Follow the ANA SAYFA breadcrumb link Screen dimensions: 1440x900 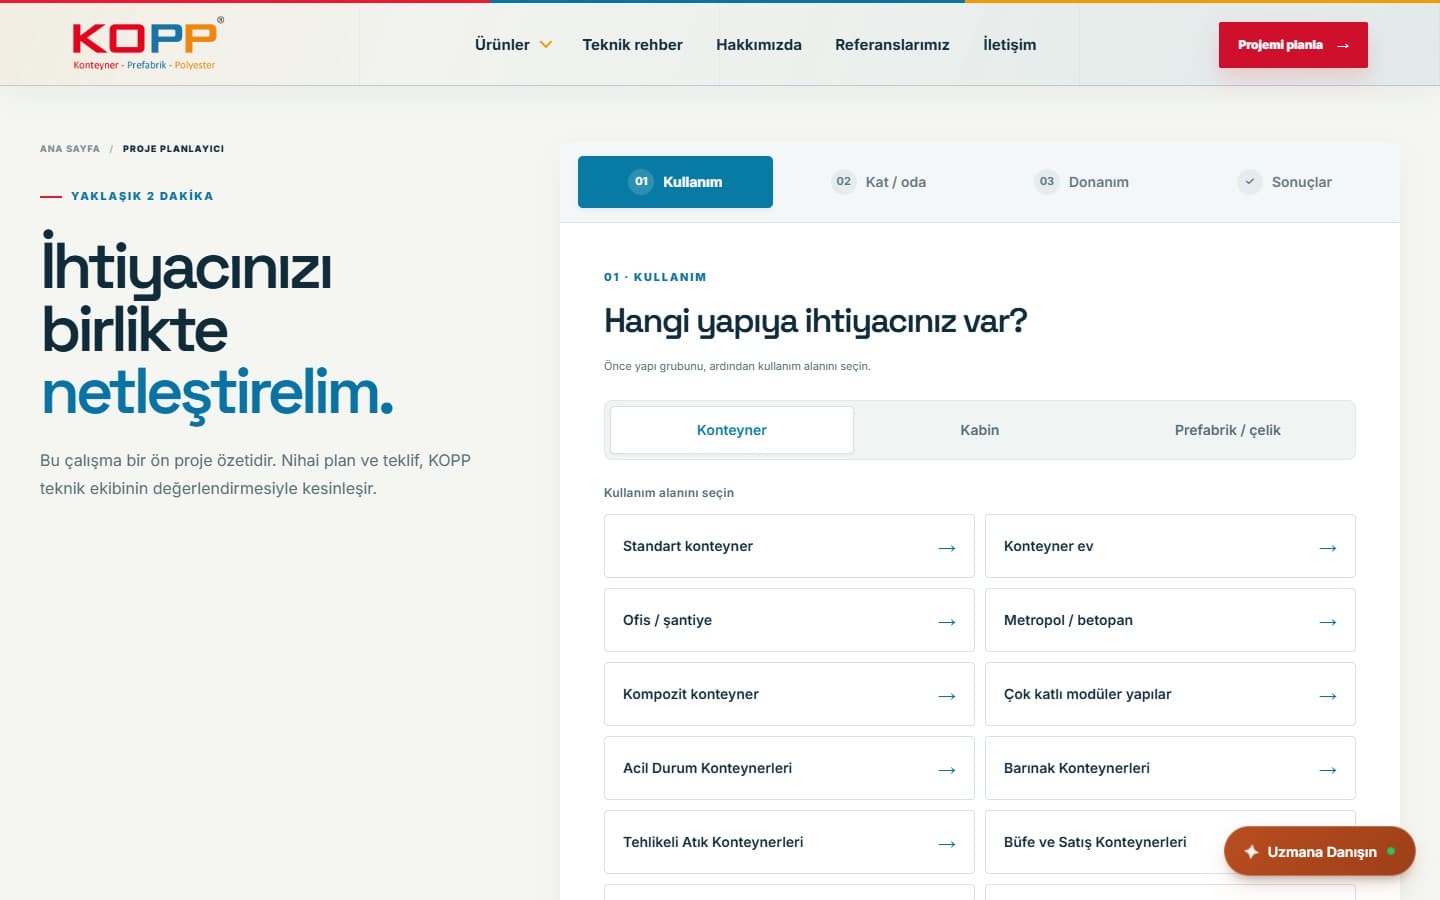click(70, 148)
